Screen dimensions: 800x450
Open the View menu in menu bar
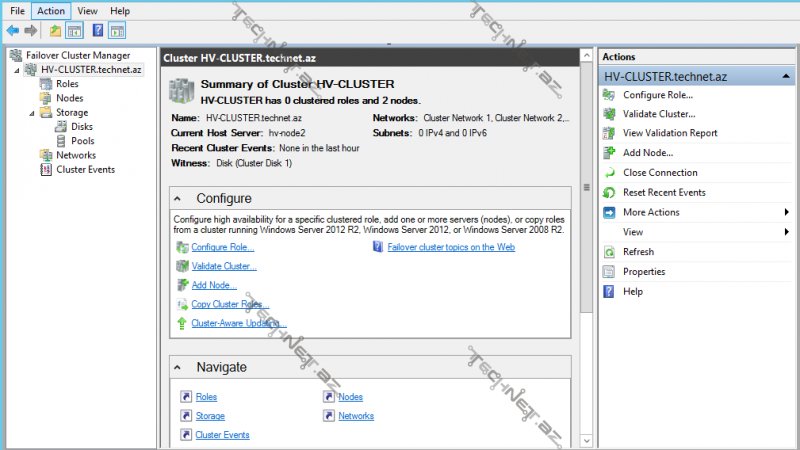(87, 11)
